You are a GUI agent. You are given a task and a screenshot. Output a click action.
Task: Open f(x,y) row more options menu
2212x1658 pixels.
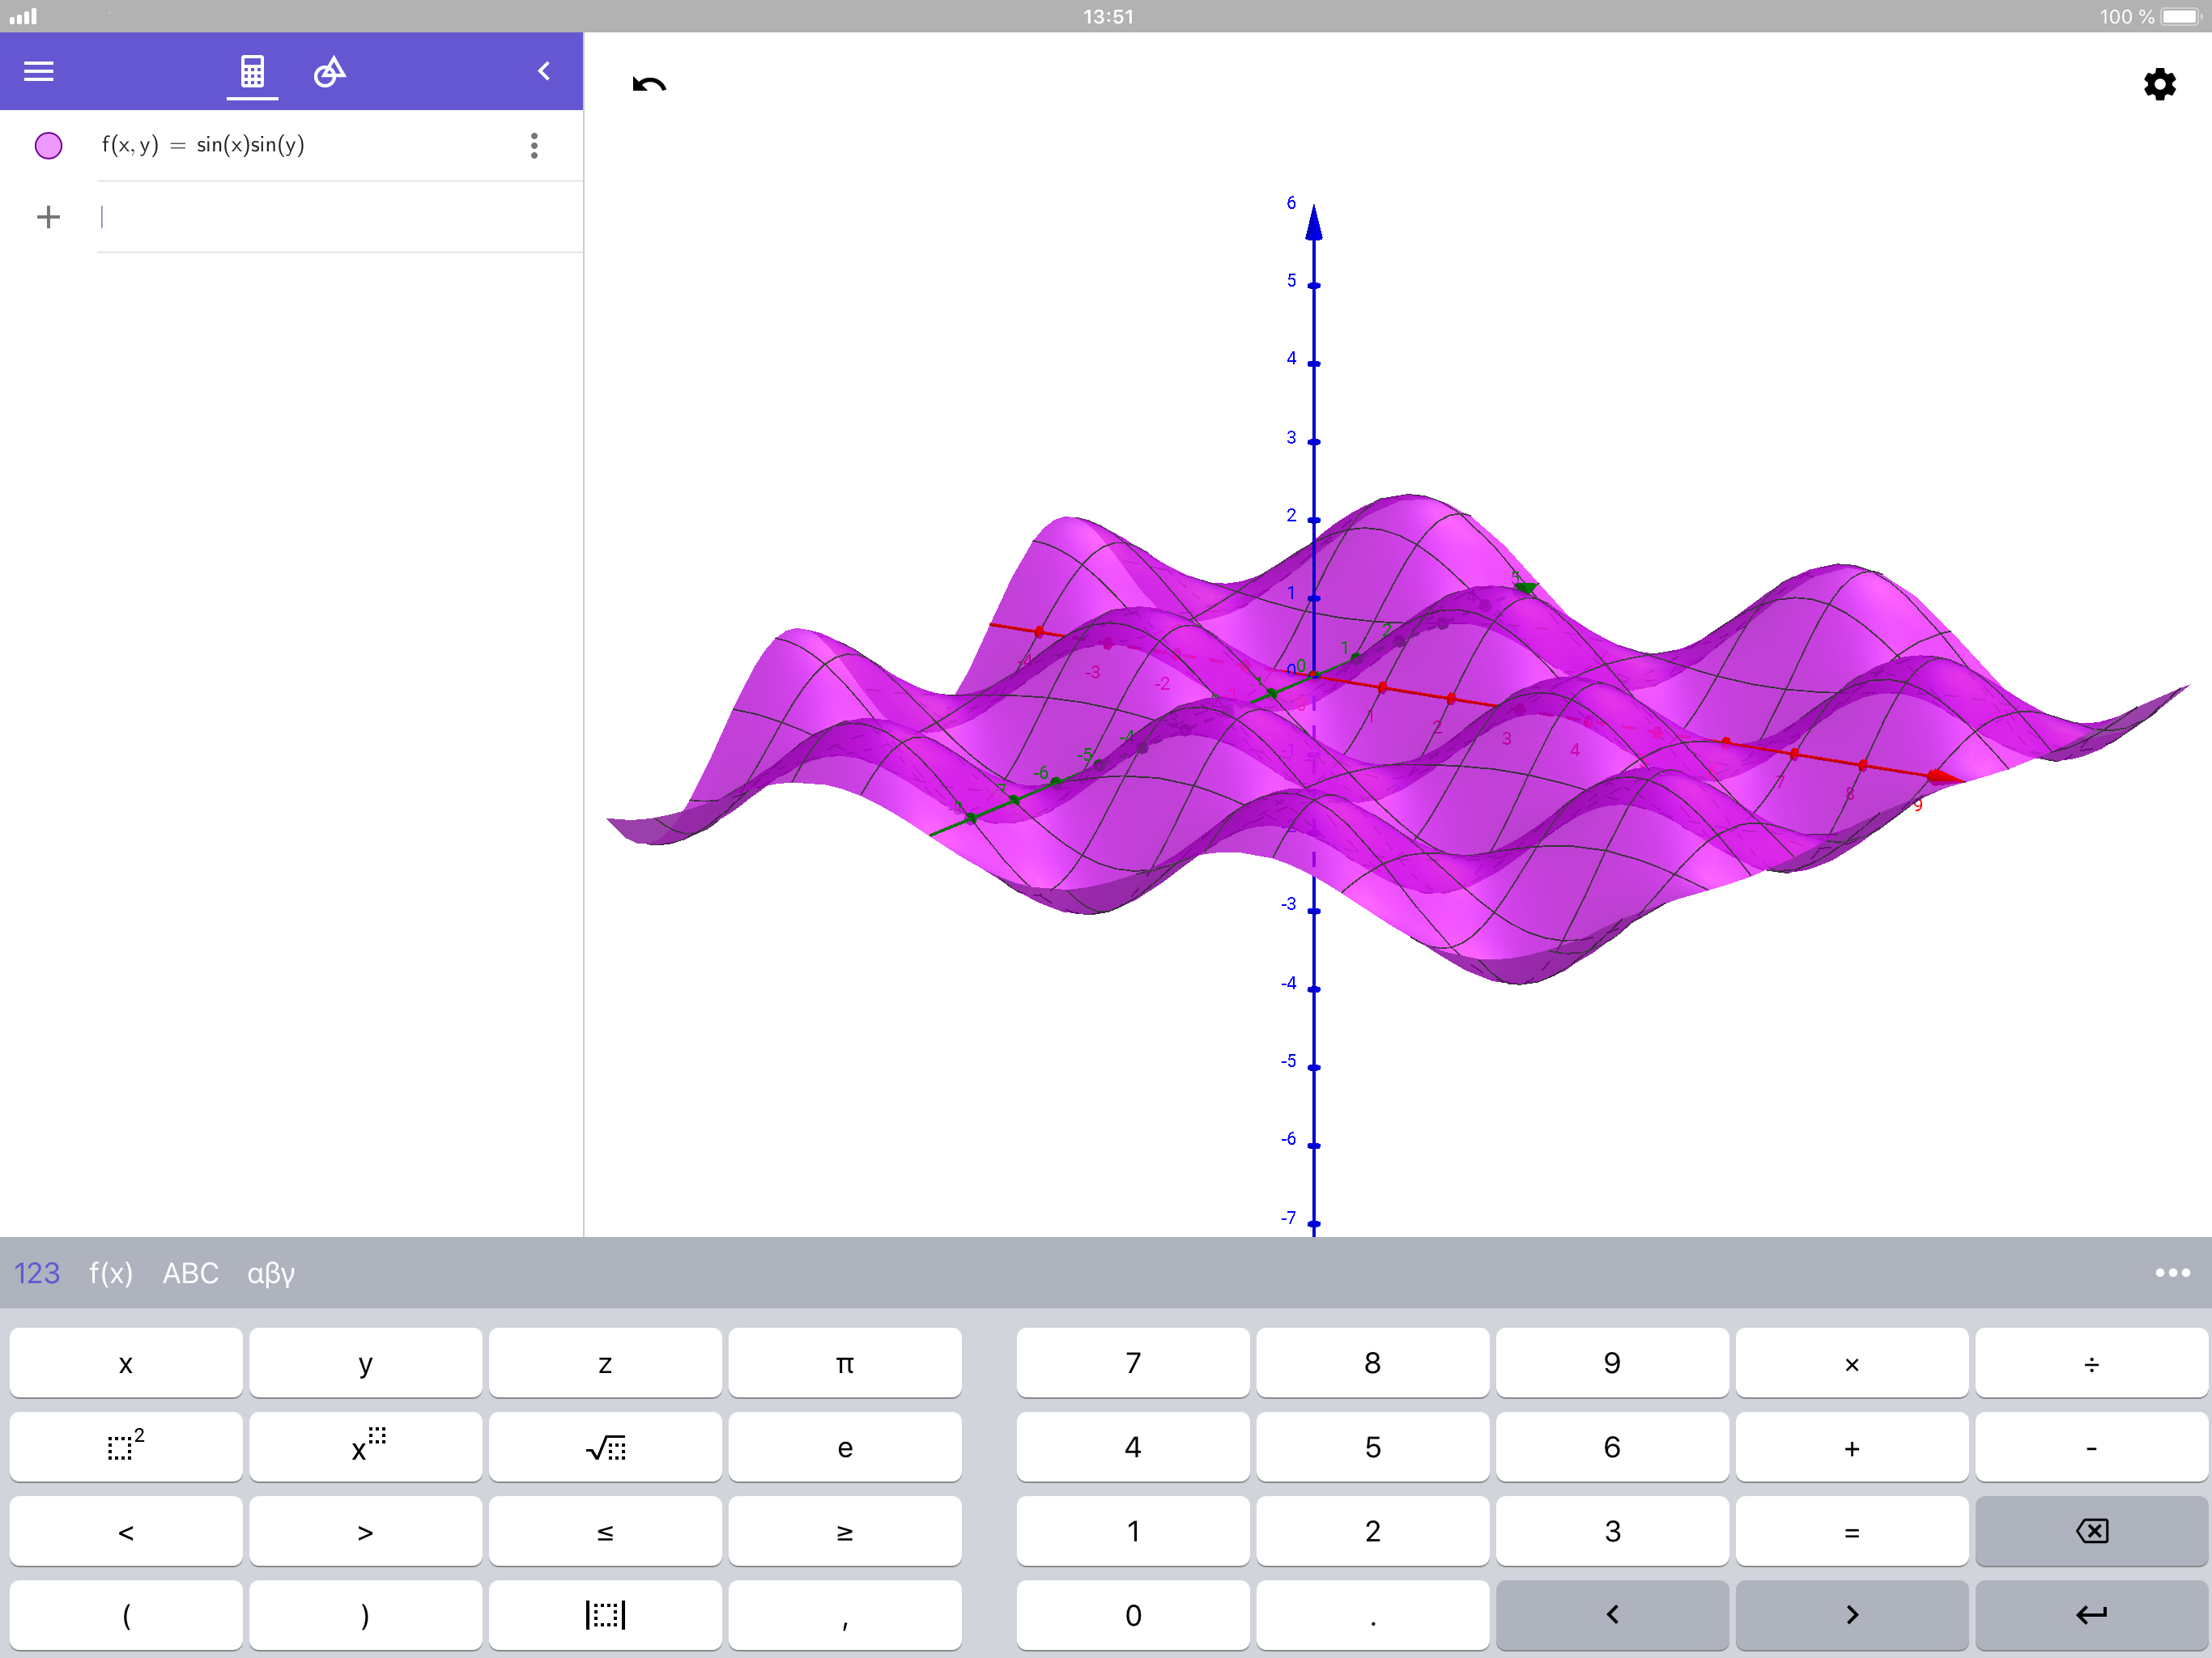(x=534, y=146)
